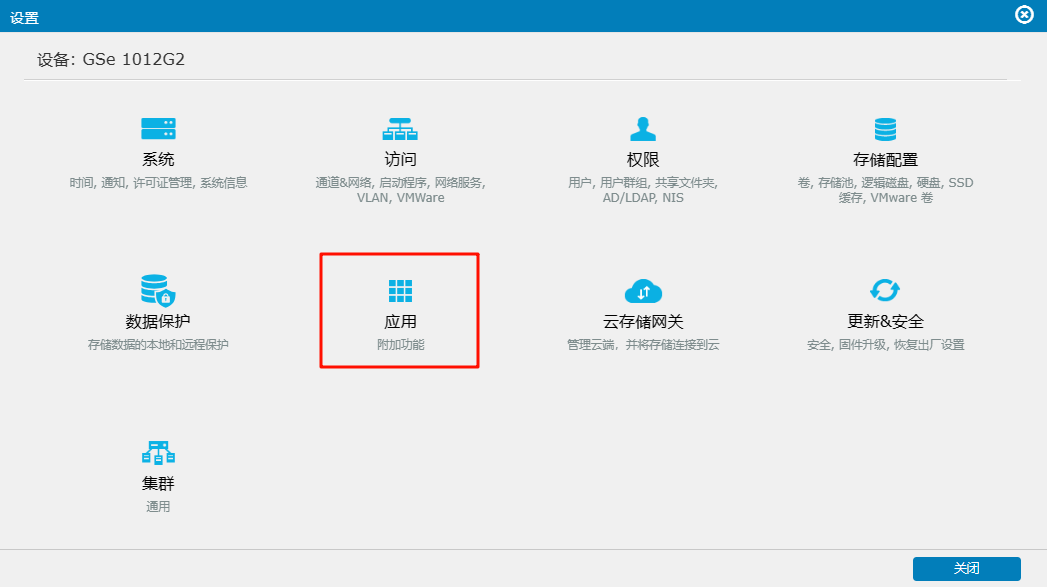This screenshot has height=587, width=1047.
Task: Click the 更新&安全 refresh icon
Action: (x=885, y=291)
